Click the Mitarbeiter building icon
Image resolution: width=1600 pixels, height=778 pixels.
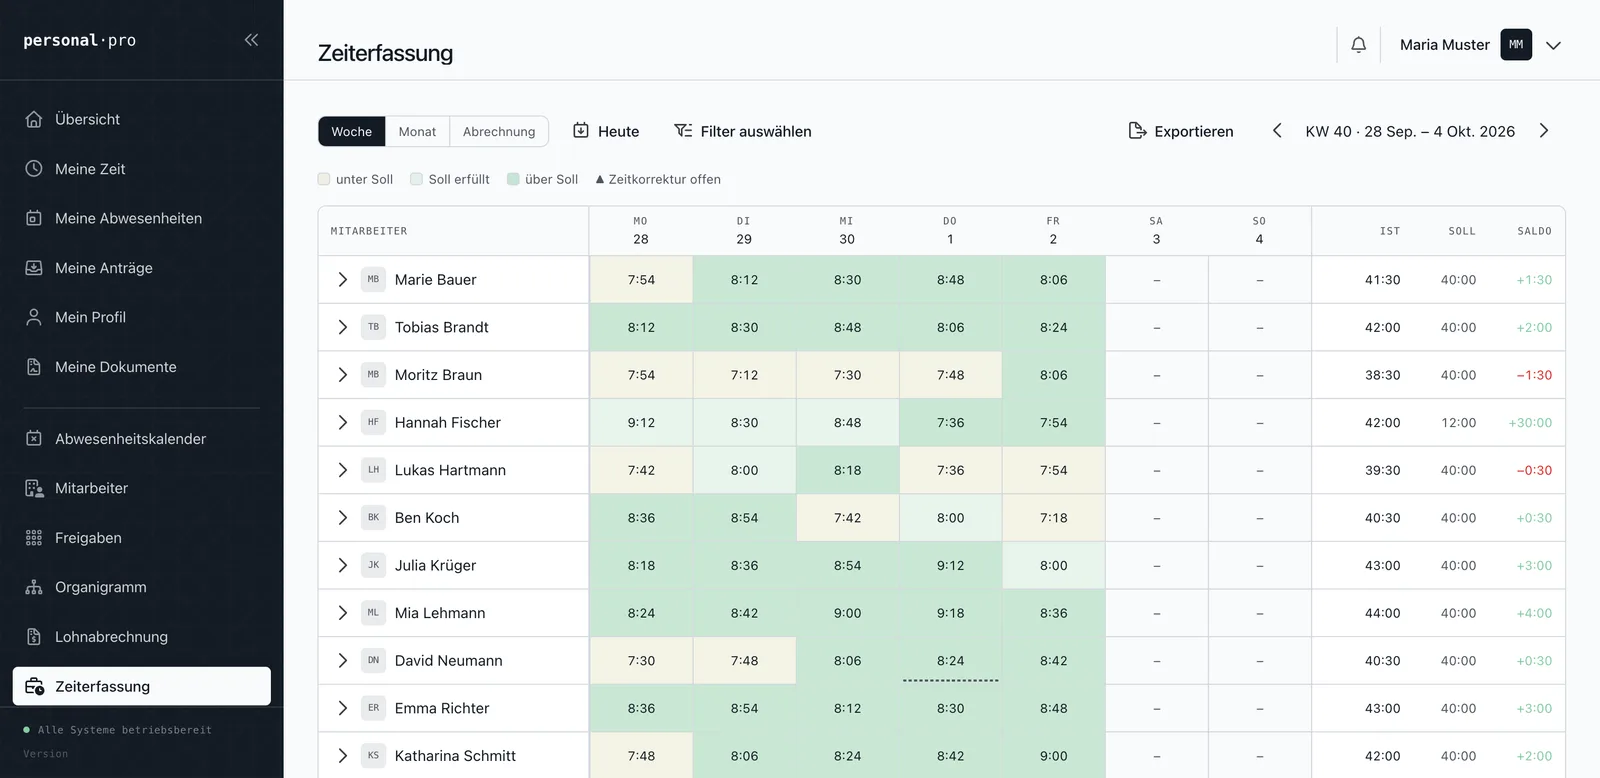coord(34,488)
